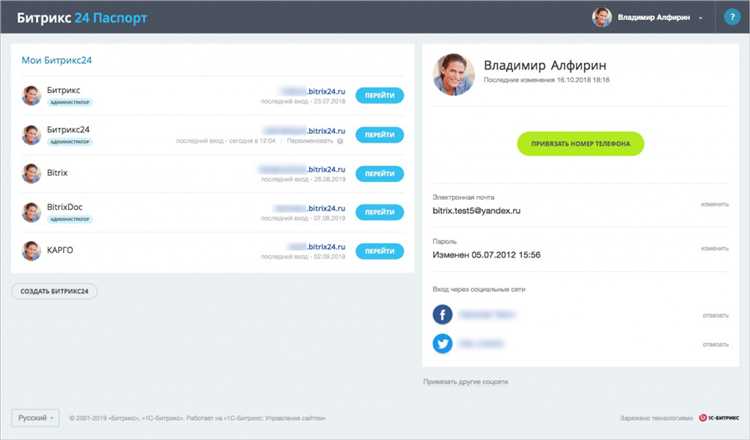Image resolution: width=750 pixels, height=440 pixels.
Task: Click the large profile photo of Владимир Алфирин
Action: tap(453, 74)
